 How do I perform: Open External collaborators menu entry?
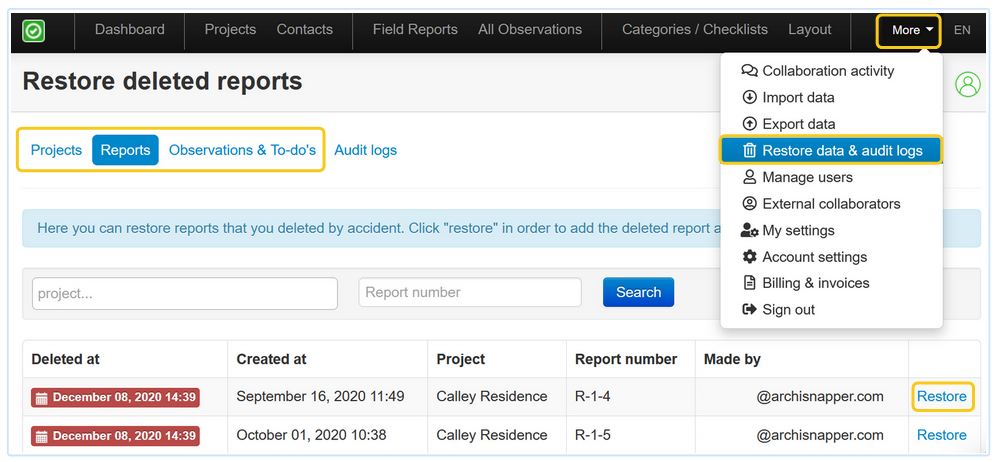[x=830, y=204]
